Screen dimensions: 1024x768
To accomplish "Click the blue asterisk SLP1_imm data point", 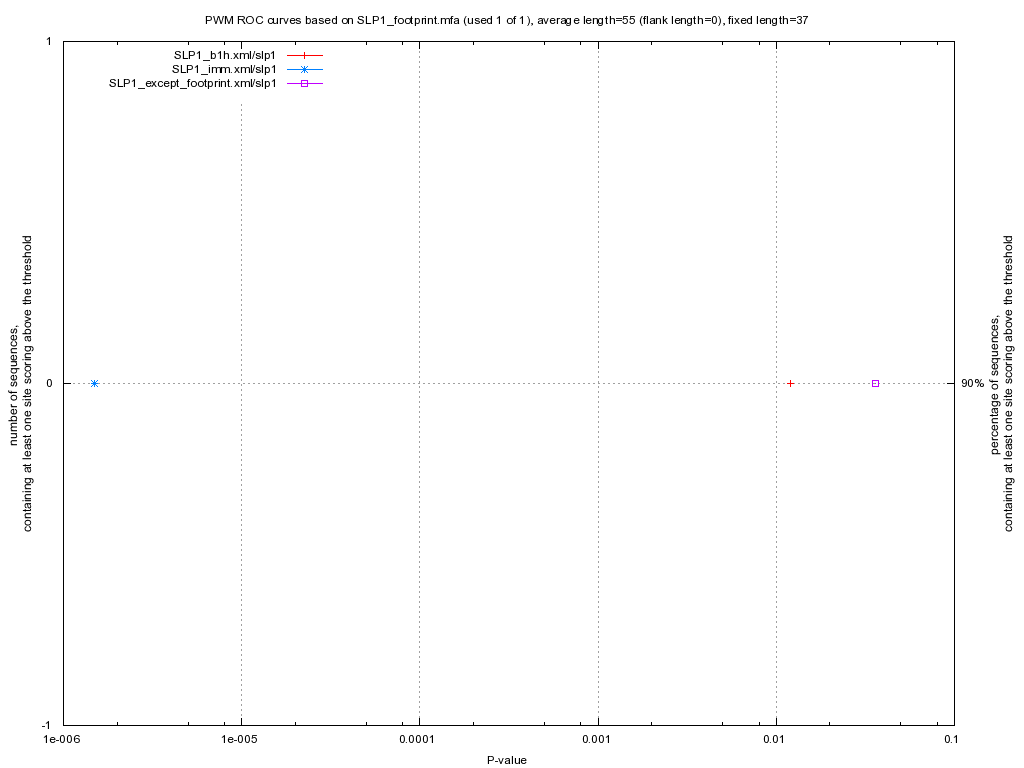I will (94, 383).
